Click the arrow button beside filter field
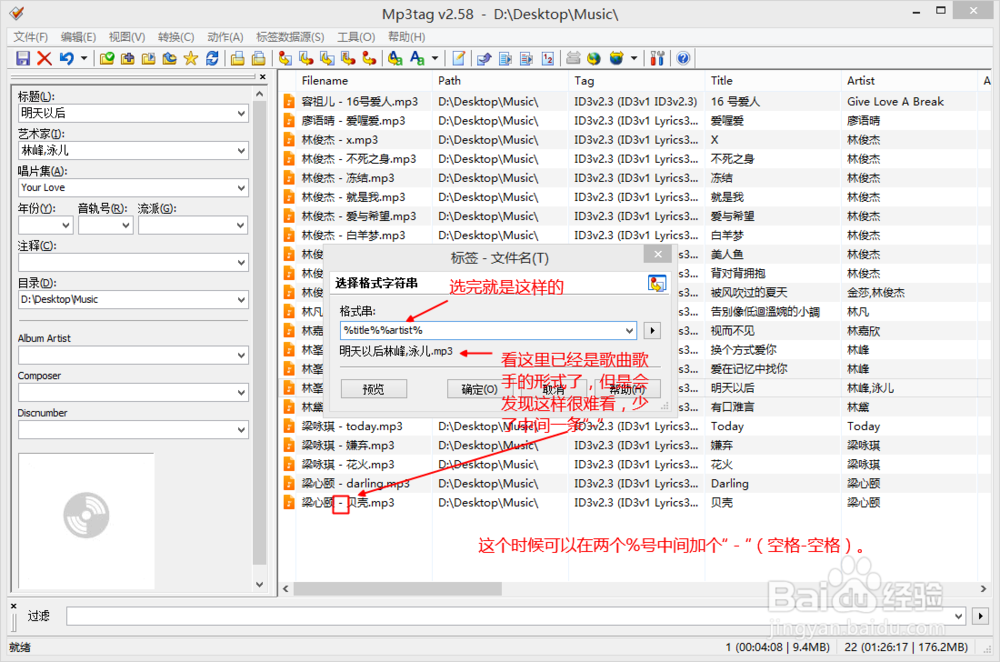Viewport: 1000px width, 662px height. click(980, 616)
